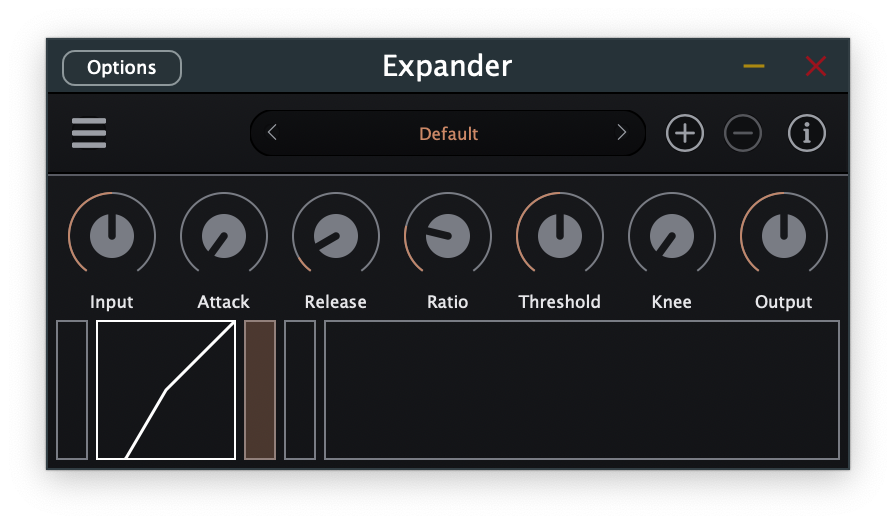Remove preset with the minus circle icon
Viewport: 896px width, 524px height.
743,133
